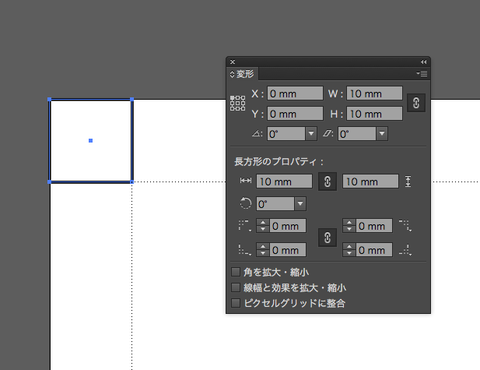The width and height of the screenshot is (480, 370).
Task: Click the square's bottom-left anchor handle
Action: 49,182
